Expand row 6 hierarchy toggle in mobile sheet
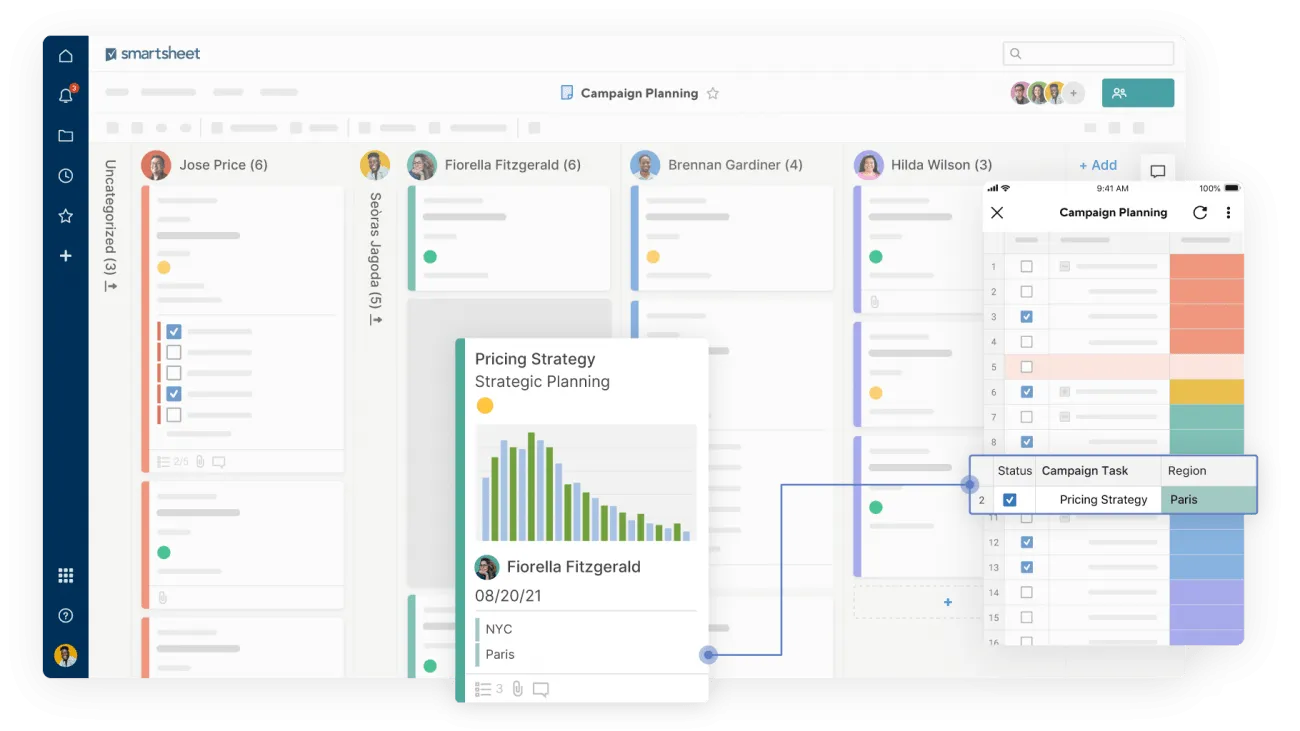 [x=1064, y=392]
